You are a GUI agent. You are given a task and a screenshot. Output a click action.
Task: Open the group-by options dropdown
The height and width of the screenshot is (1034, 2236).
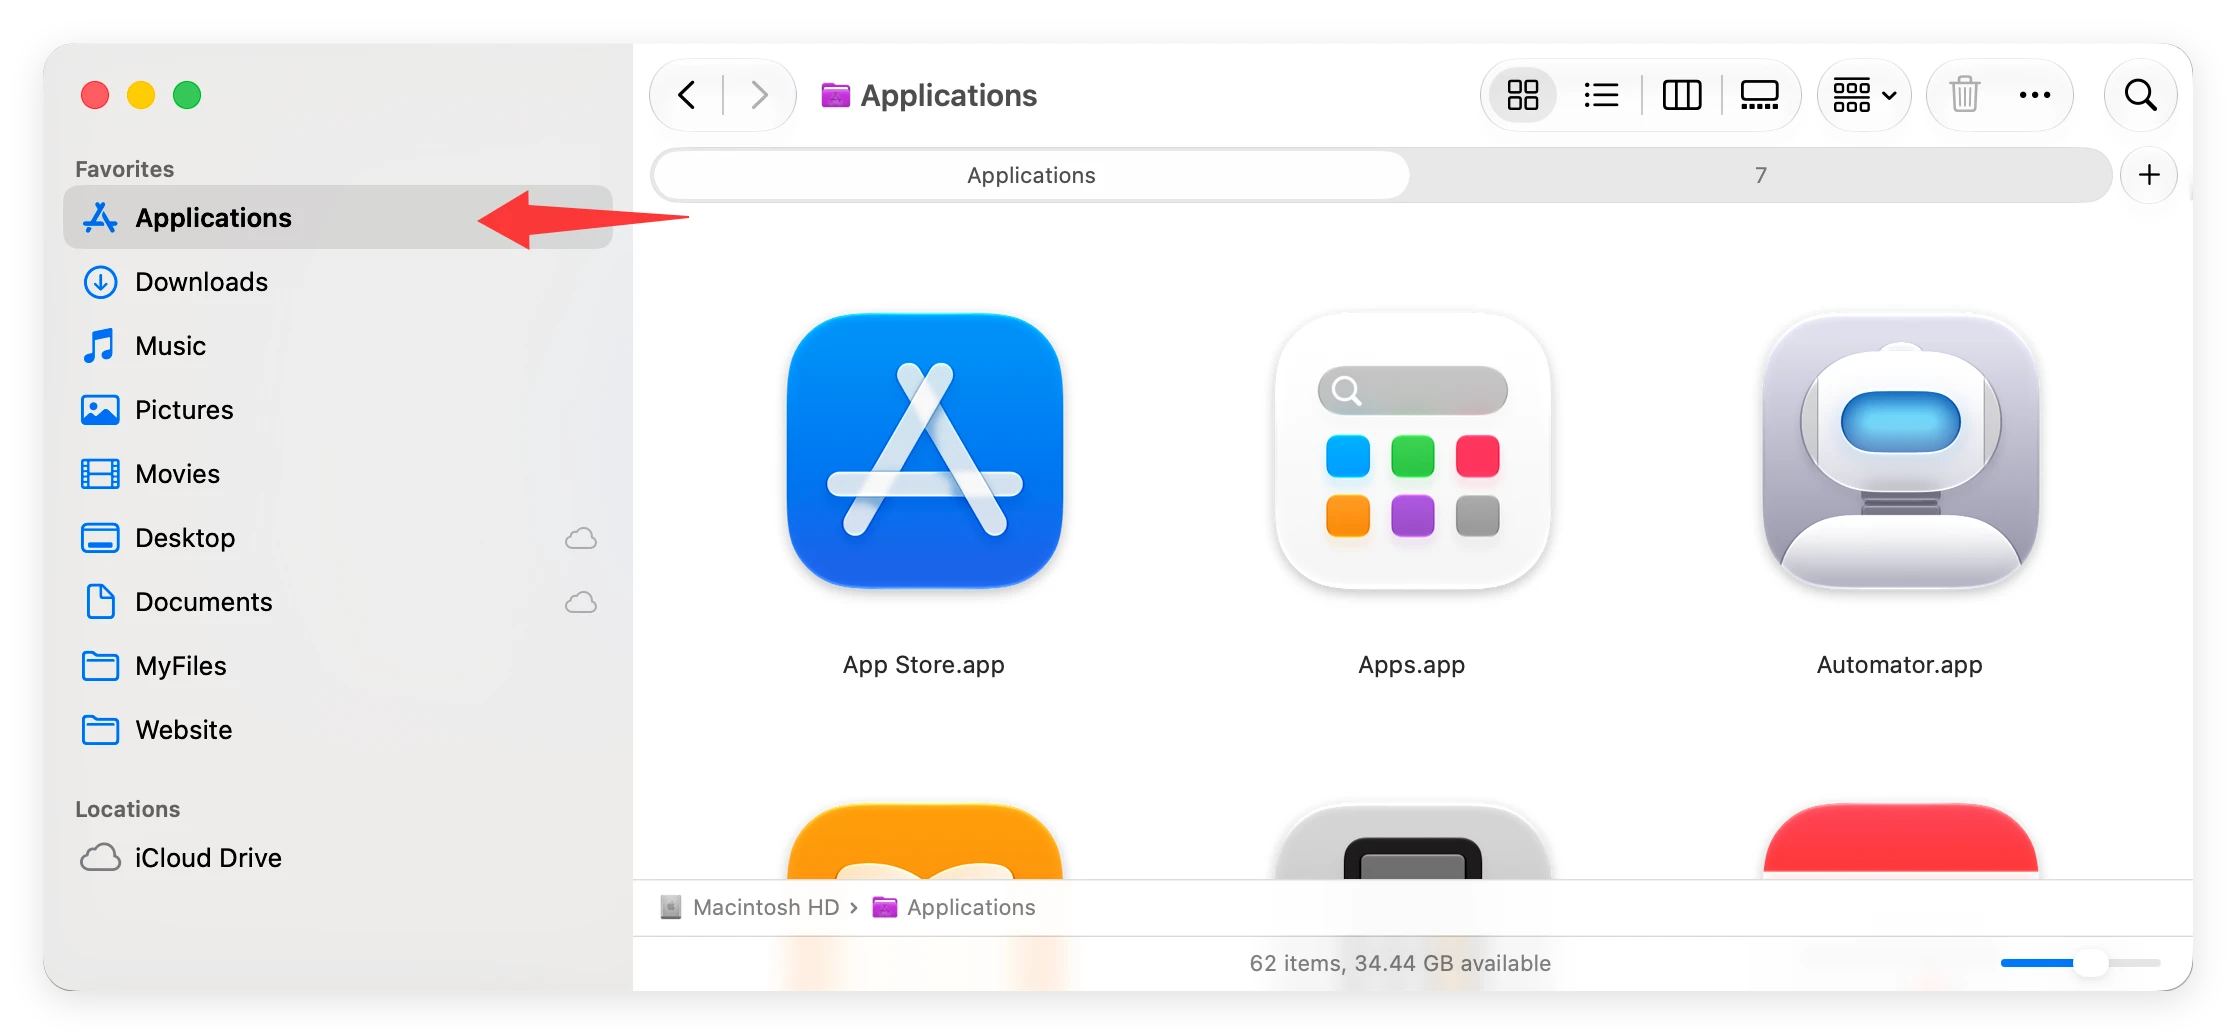pyautogui.click(x=1864, y=96)
